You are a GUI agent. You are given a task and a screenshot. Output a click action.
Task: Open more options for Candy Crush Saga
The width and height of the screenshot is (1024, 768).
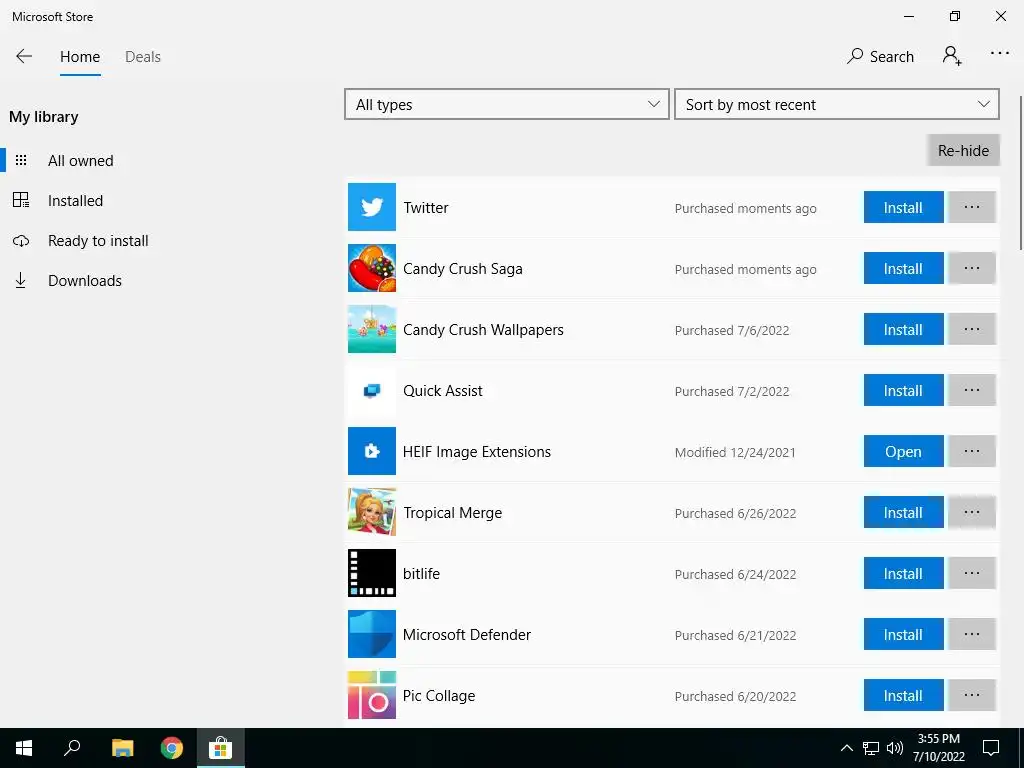point(972,268)
